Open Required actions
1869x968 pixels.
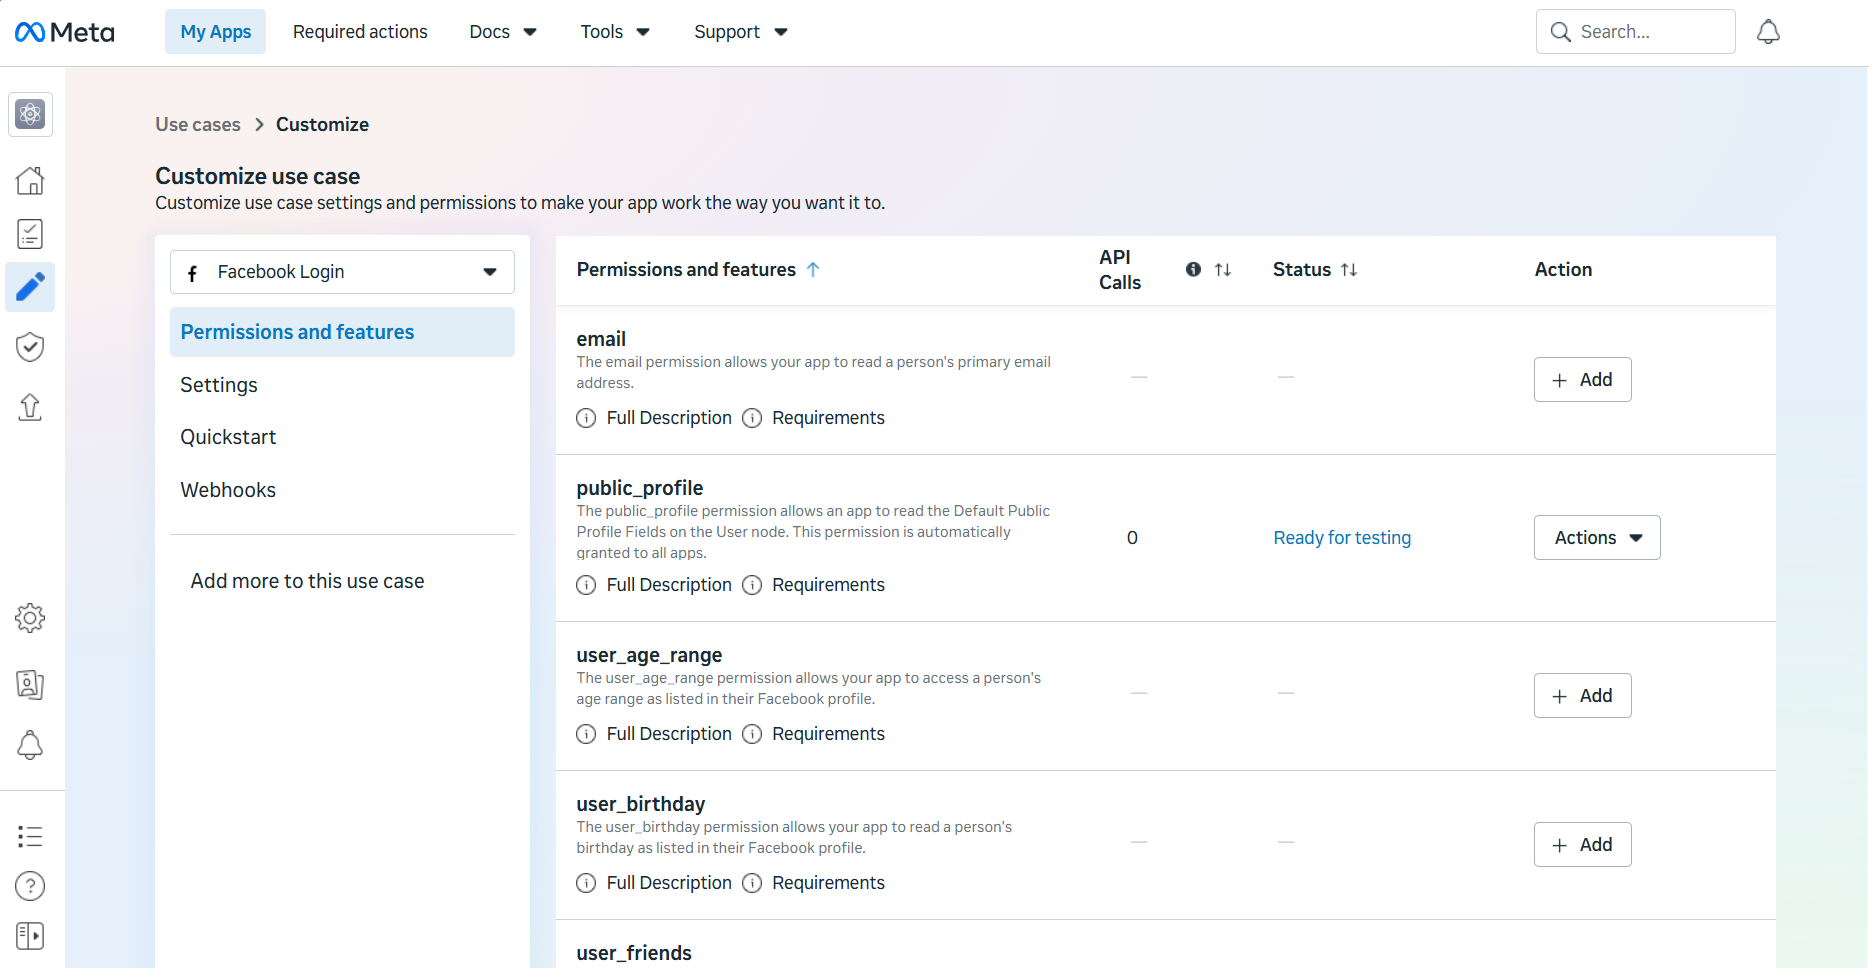[360, 32]
